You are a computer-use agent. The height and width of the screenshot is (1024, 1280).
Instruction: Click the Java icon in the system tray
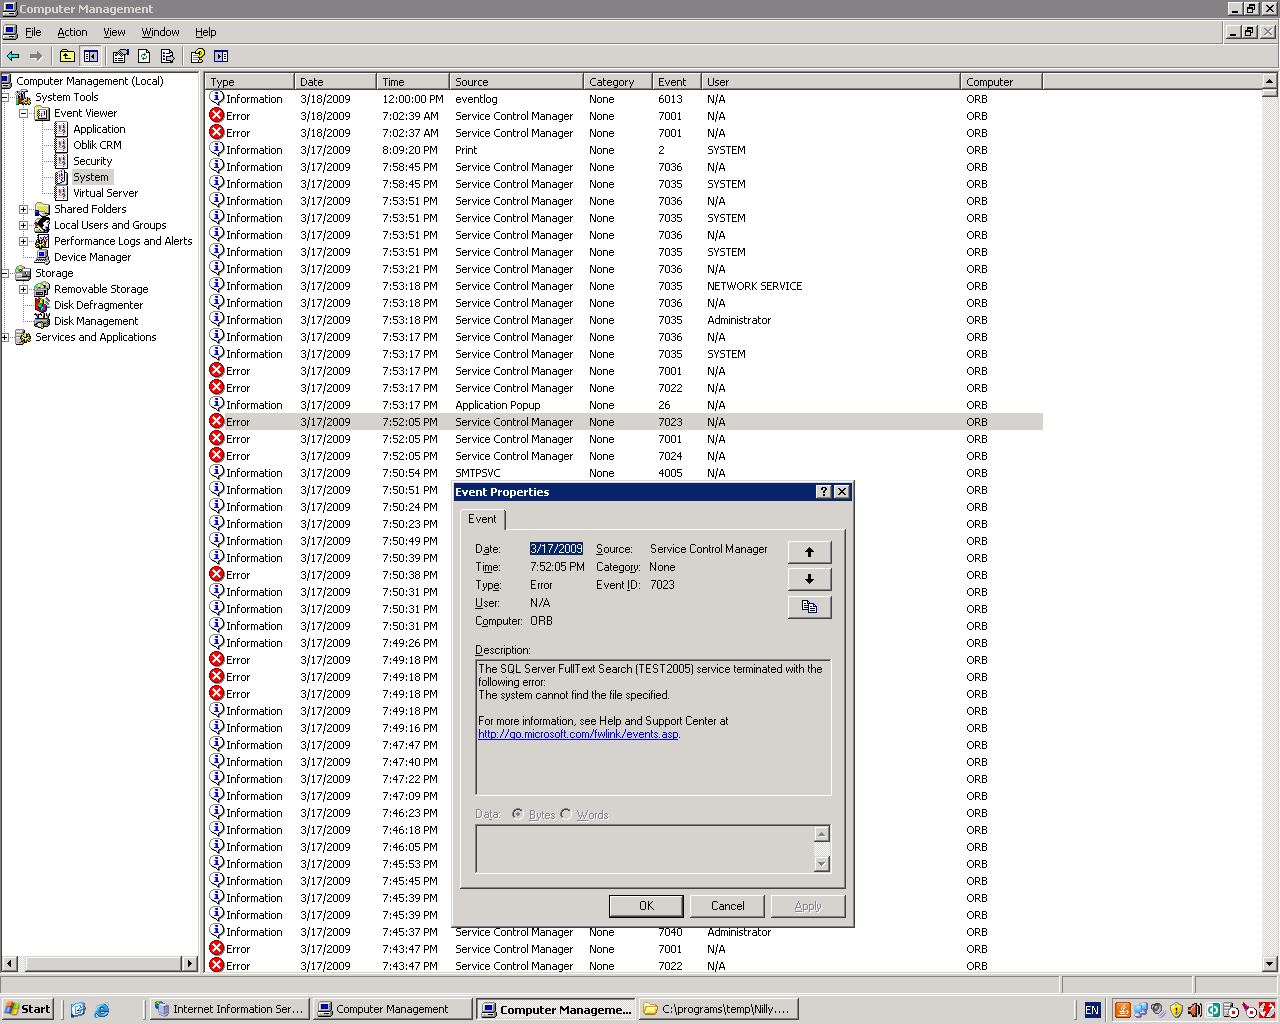pos(1123,1010)
